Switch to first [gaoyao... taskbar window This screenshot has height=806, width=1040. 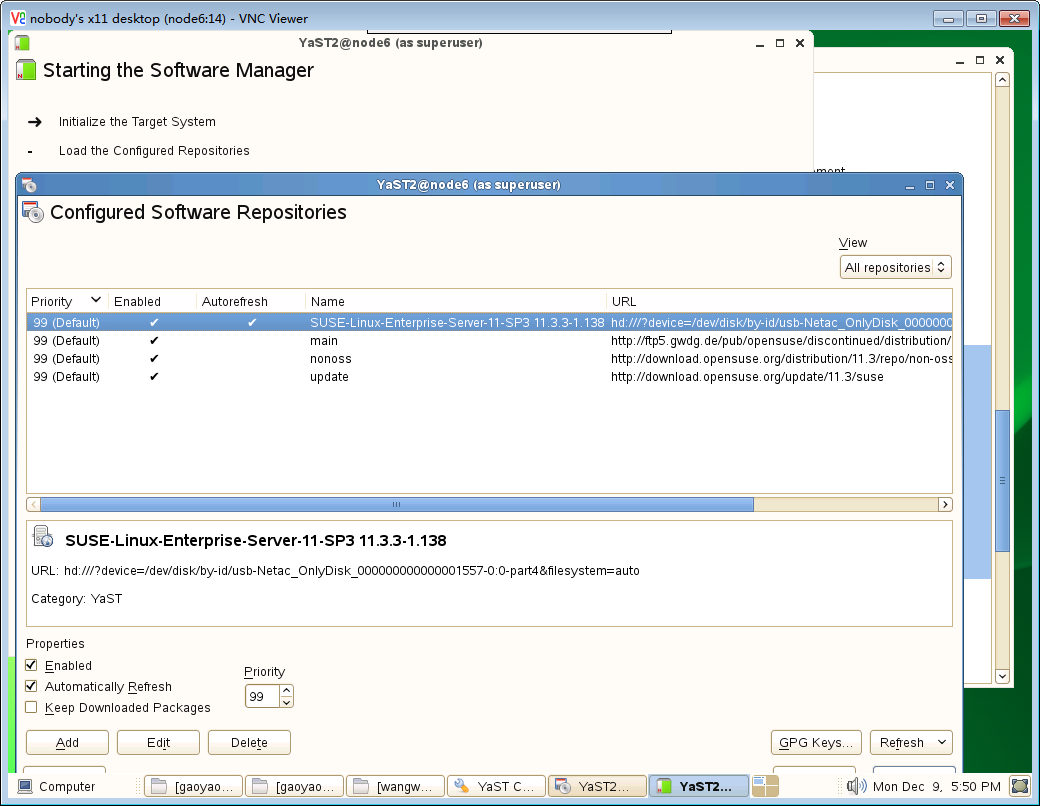tap(194, 786)
